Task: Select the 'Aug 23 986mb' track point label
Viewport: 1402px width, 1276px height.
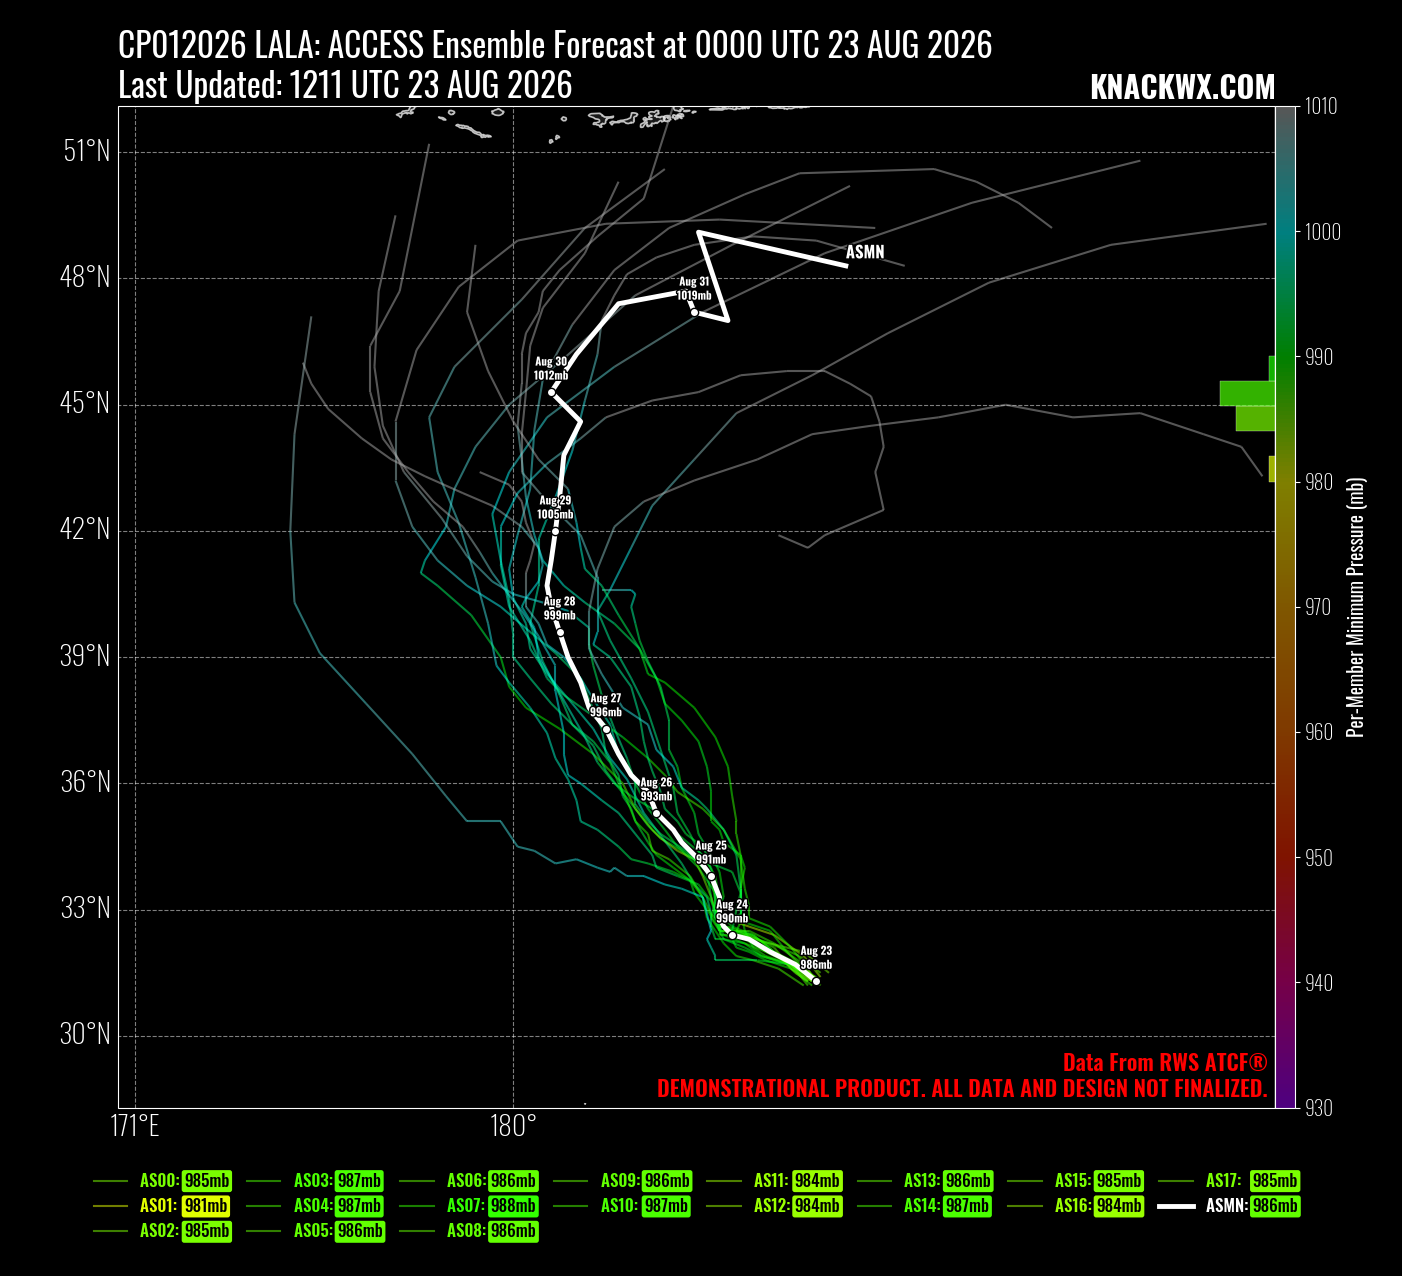Action: [816, 958]
